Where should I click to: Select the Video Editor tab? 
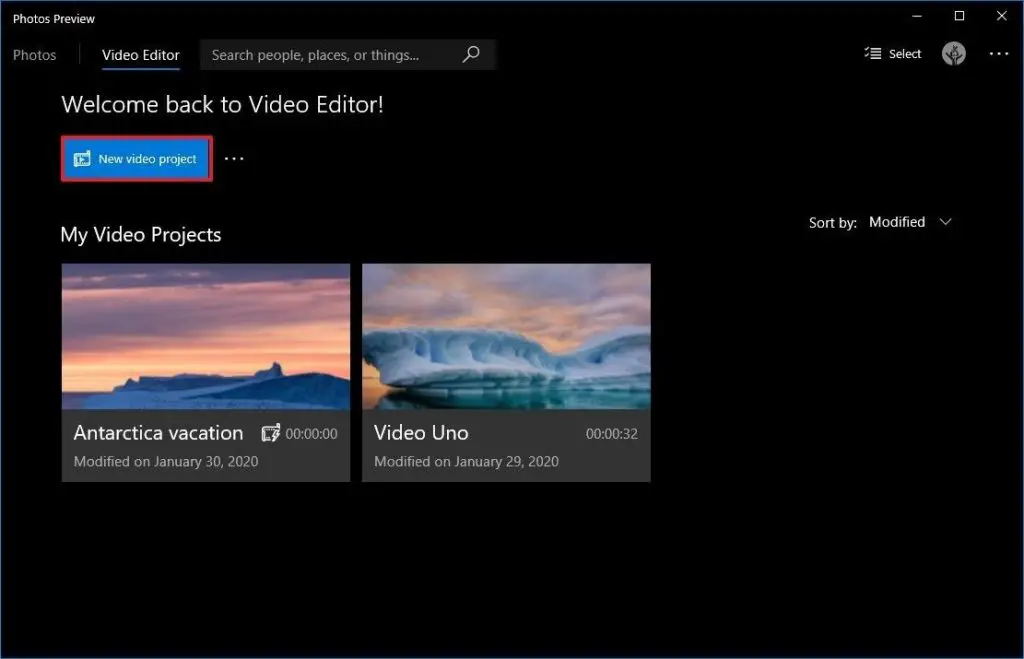click(x=141, y=55)
